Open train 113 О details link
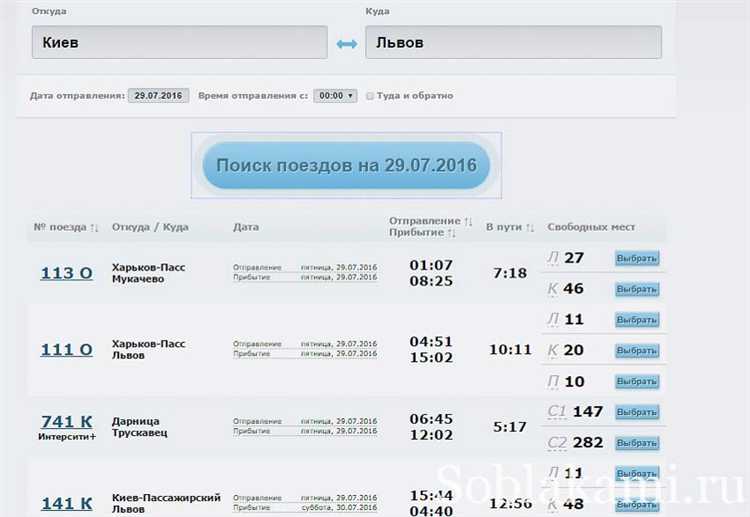The width and height of the screenshot is (750, 517). [x=66, y=273]
